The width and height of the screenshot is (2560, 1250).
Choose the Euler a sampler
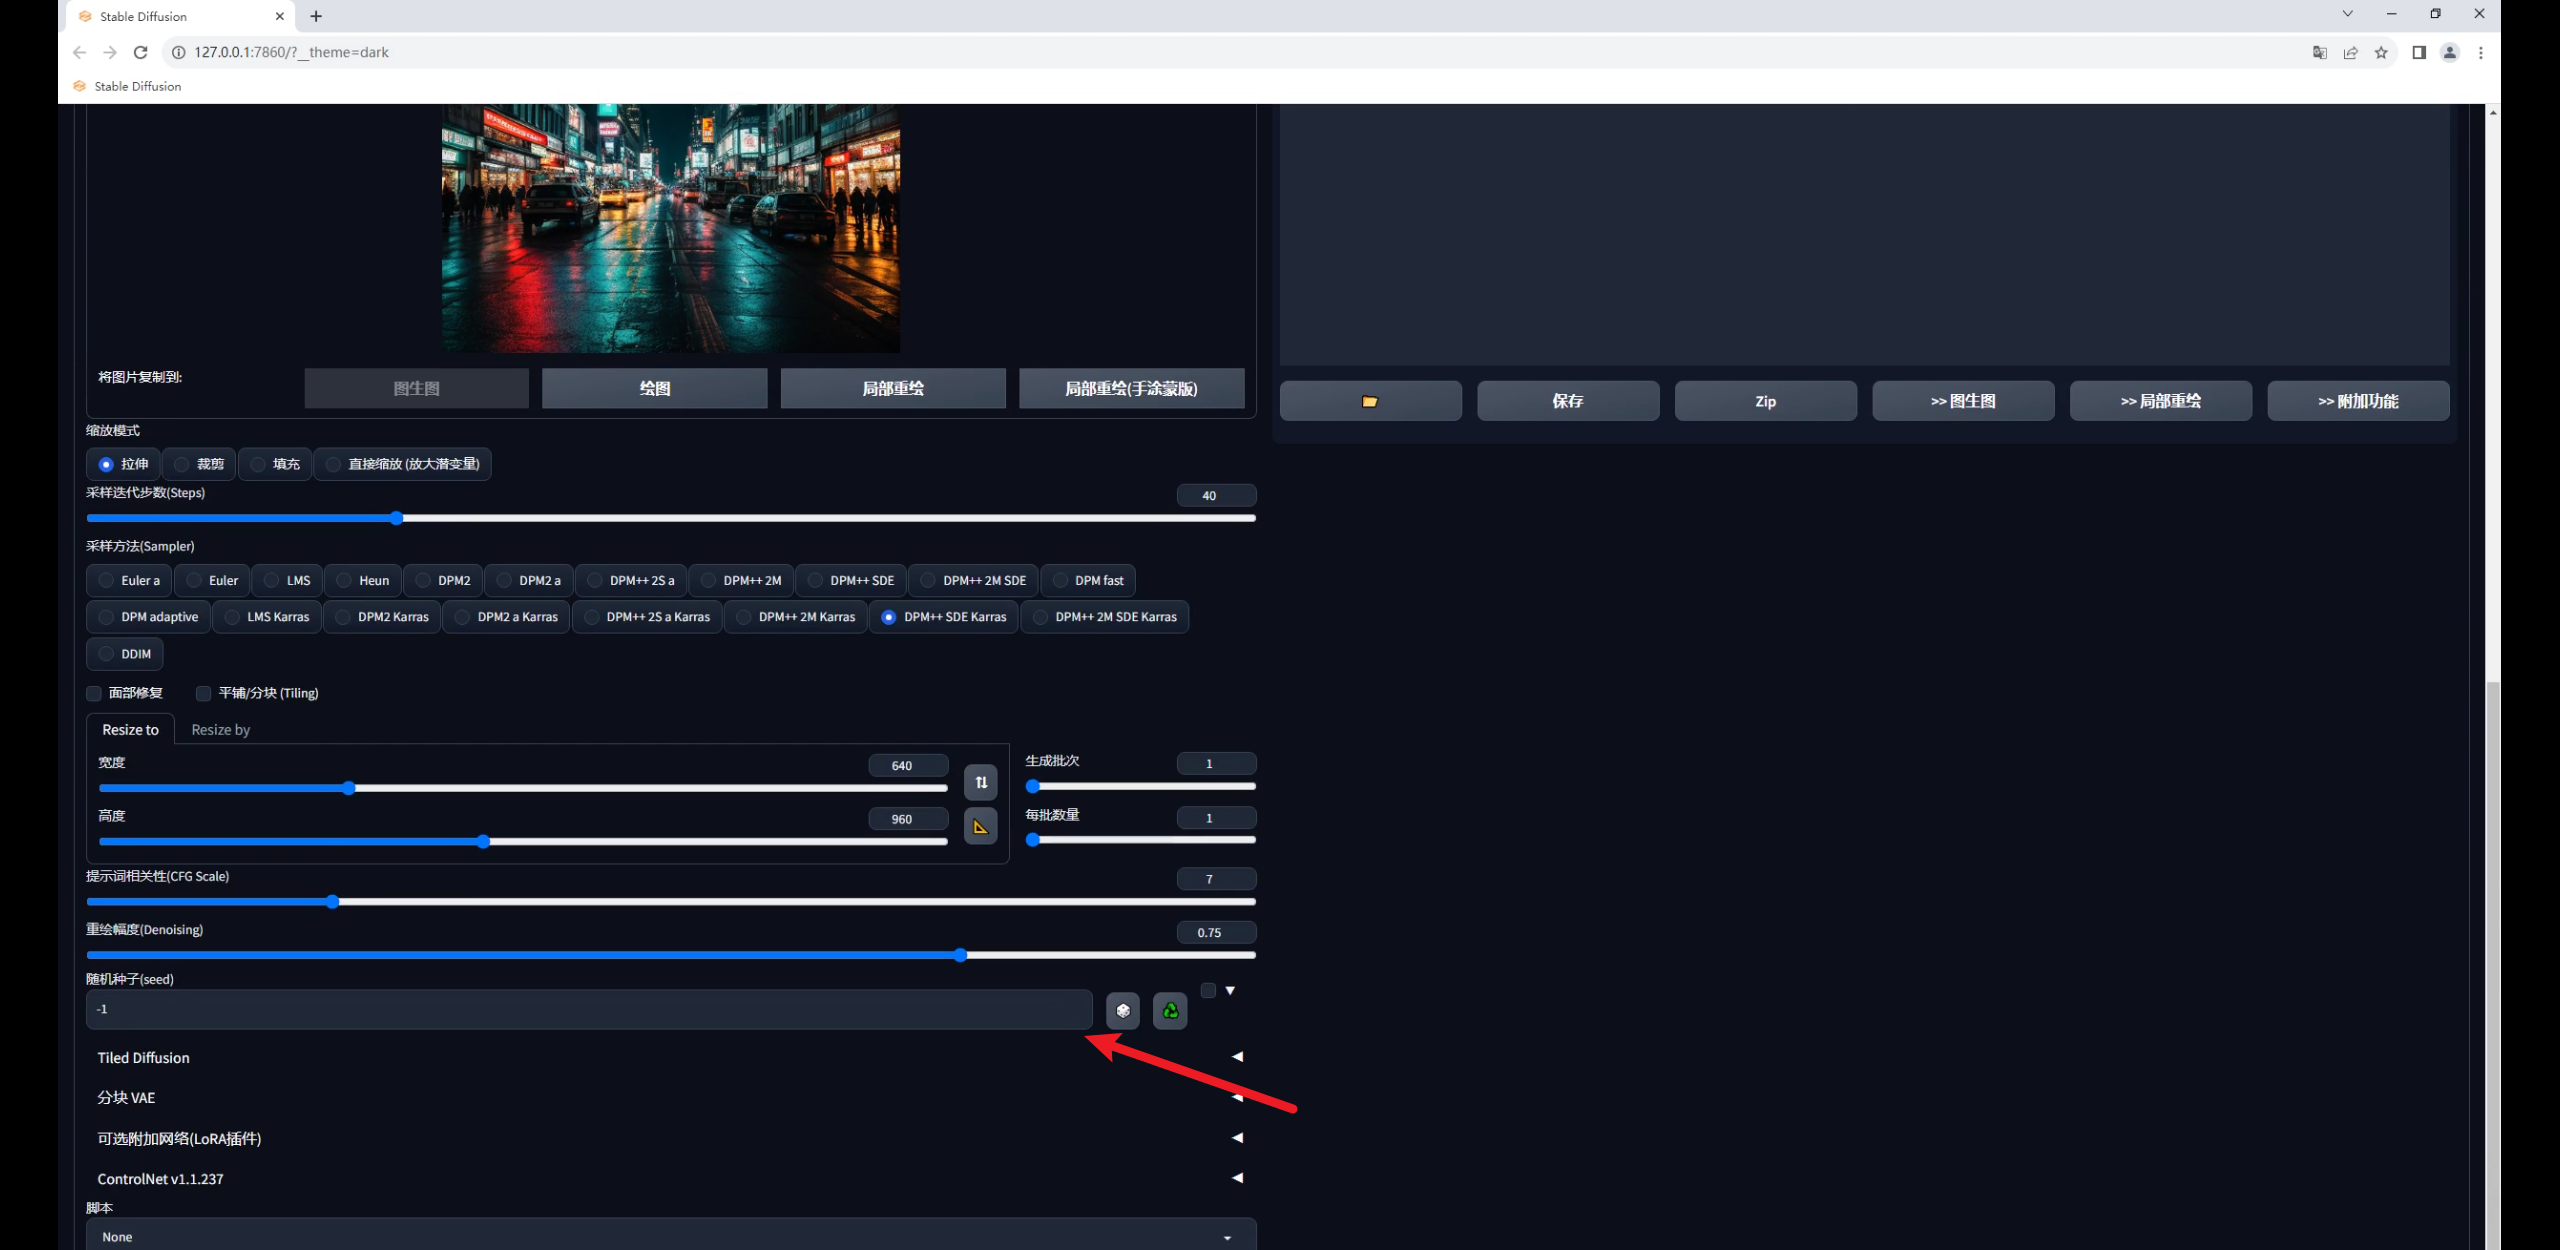[130, 580]
